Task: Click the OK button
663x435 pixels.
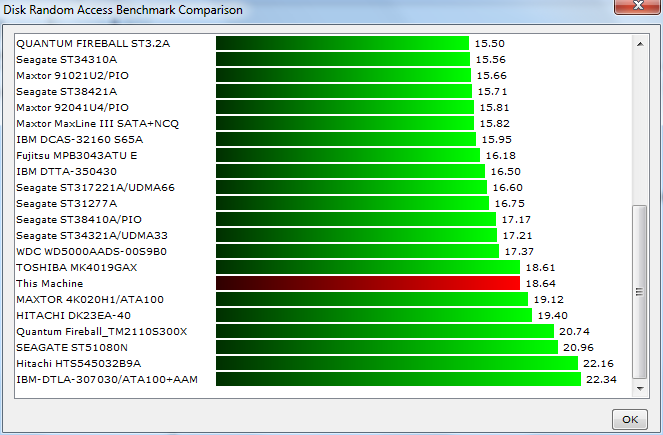Action: 630,419
